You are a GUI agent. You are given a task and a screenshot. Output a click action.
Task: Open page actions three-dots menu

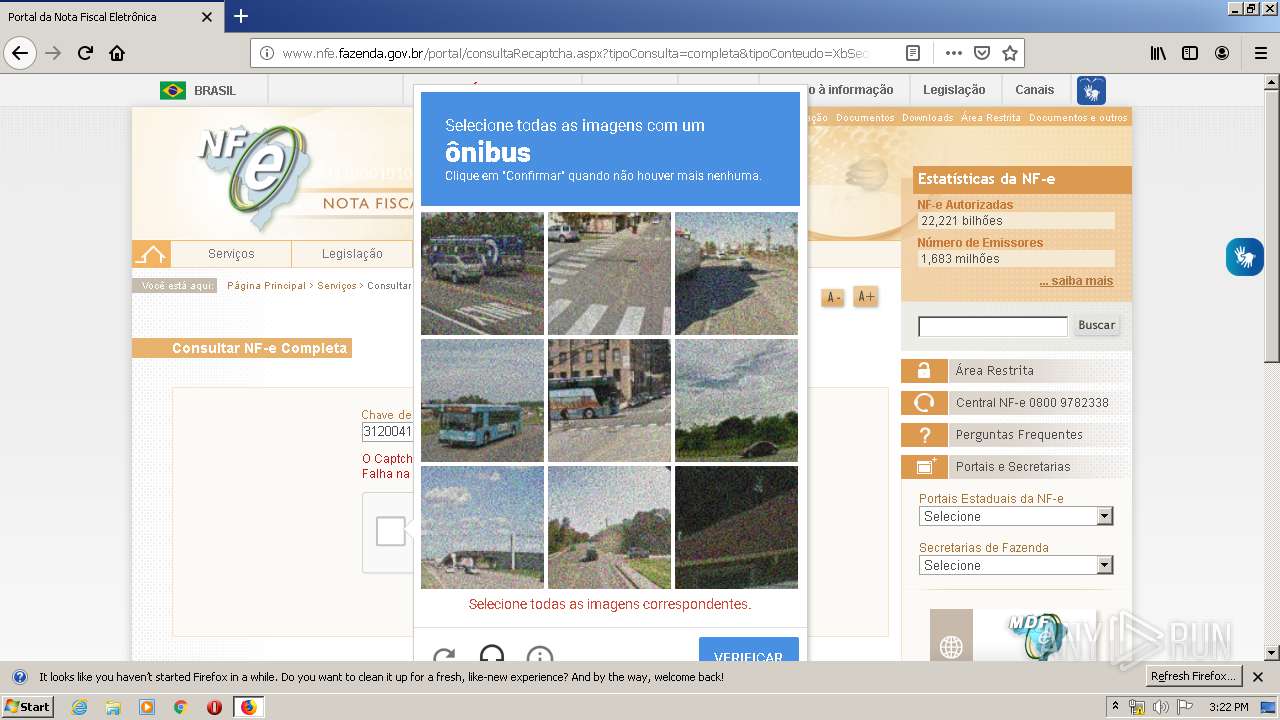point(953,53)
